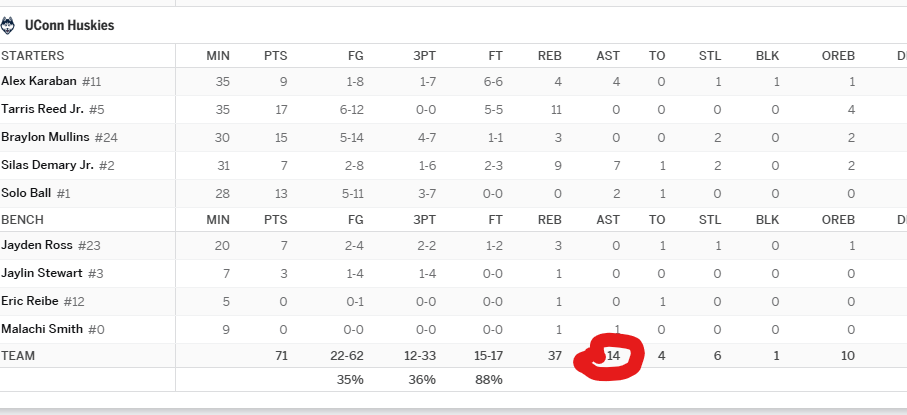
Task: Click the 88% free throw percentage
Action: coord(489,380)
